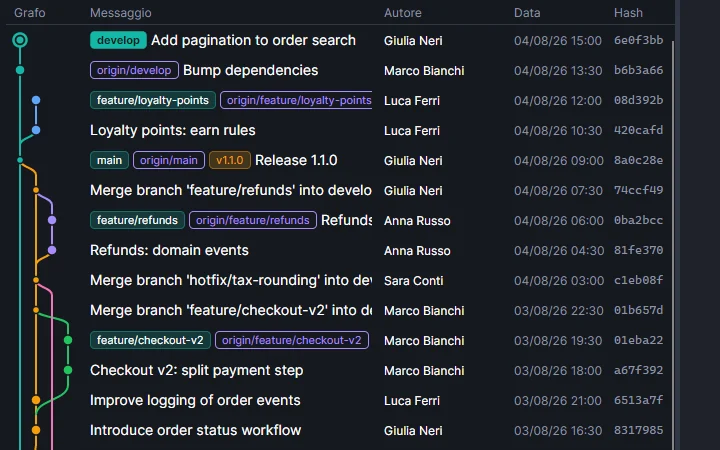Click the orange node for Improve logging commit

click(x=36, y=400)
